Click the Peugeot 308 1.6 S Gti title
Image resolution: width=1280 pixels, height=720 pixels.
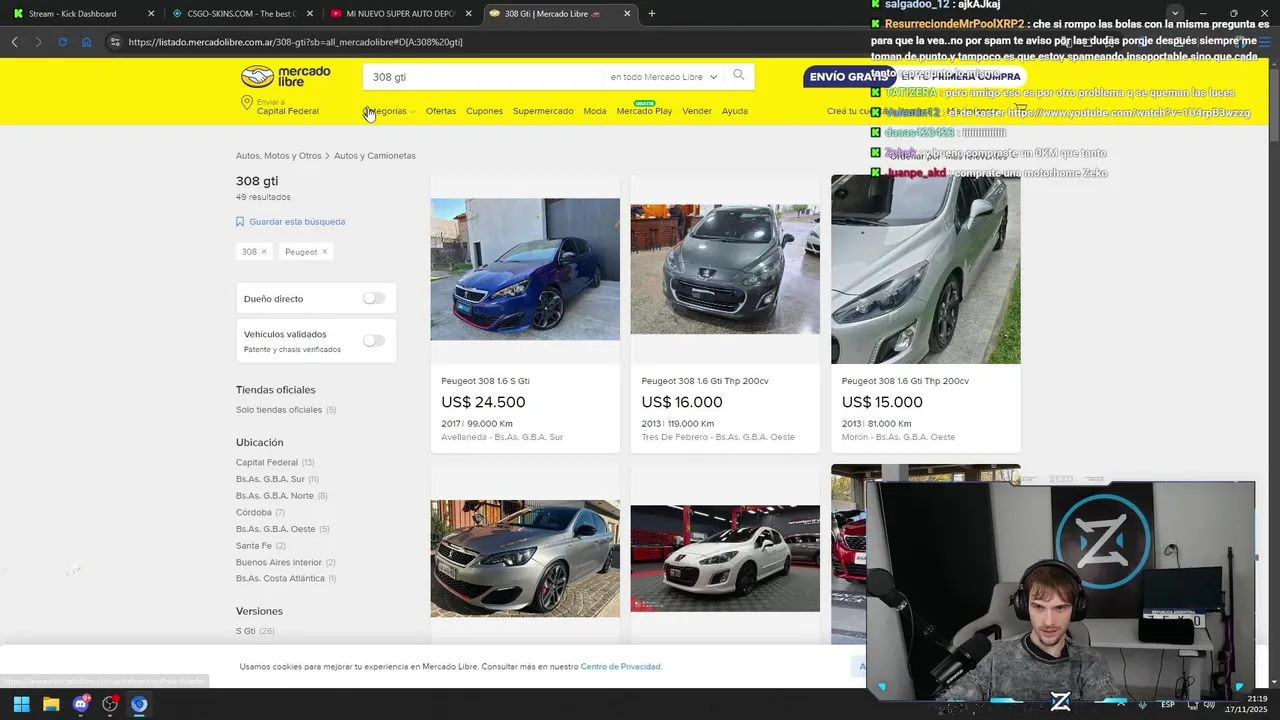pyautogui.click(x=485, y=381)
